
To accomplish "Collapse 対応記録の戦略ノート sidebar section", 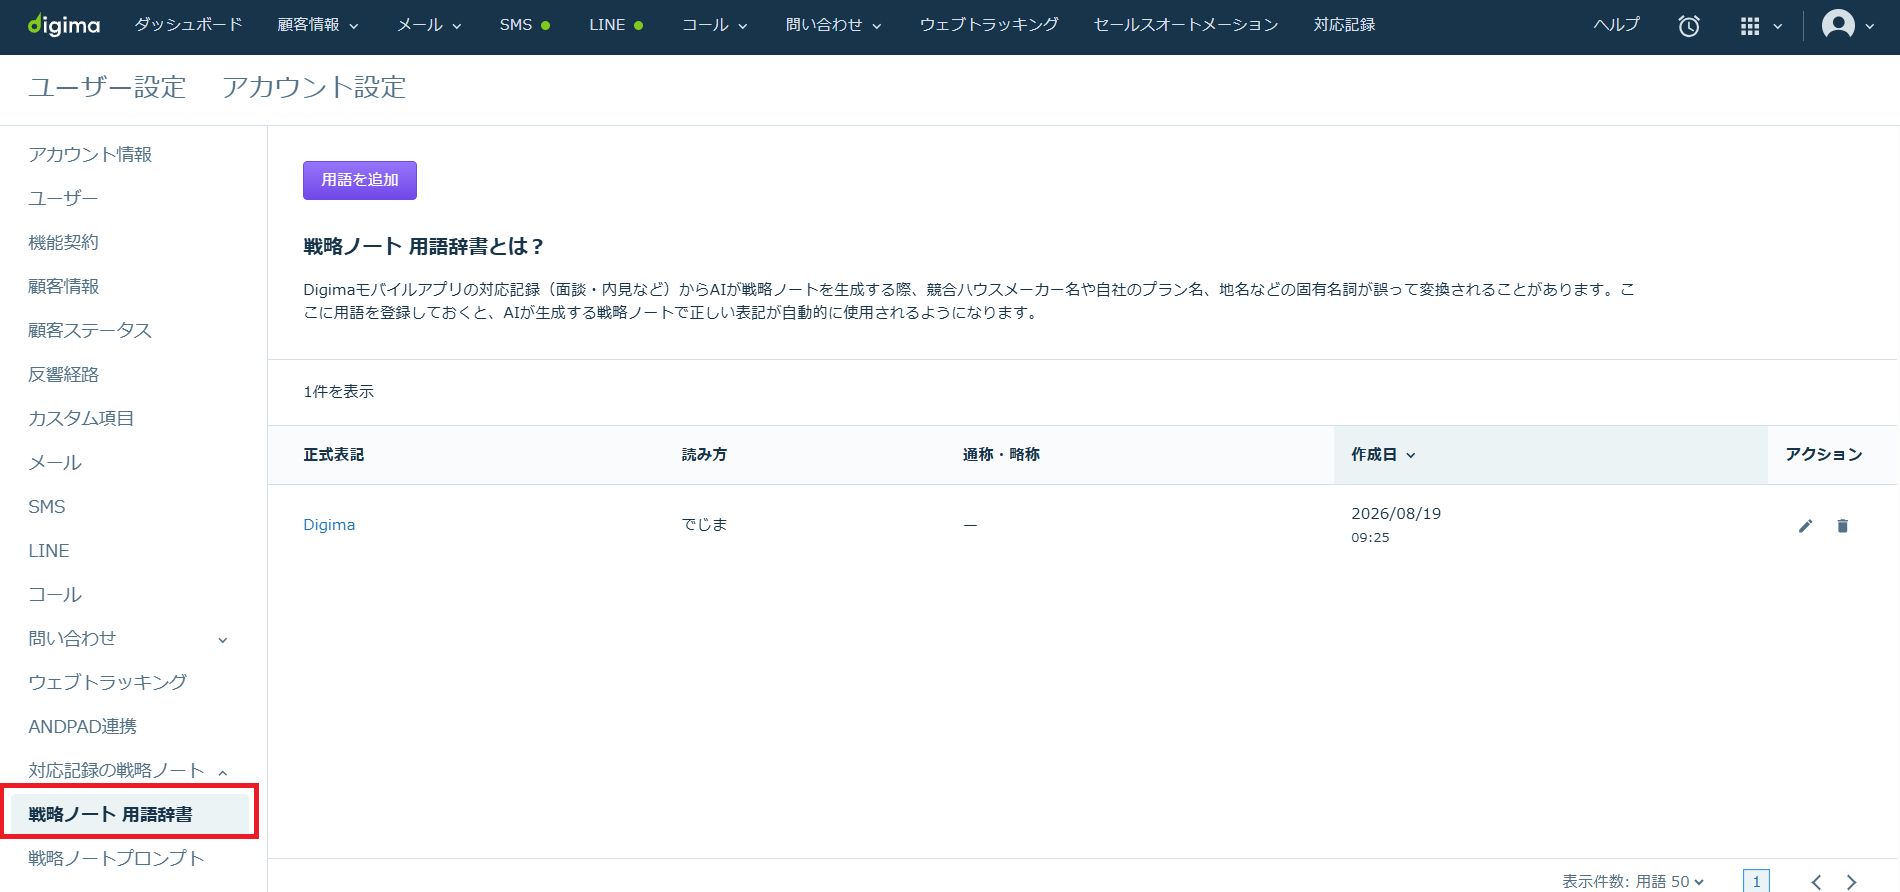I will tap(128, 770).
